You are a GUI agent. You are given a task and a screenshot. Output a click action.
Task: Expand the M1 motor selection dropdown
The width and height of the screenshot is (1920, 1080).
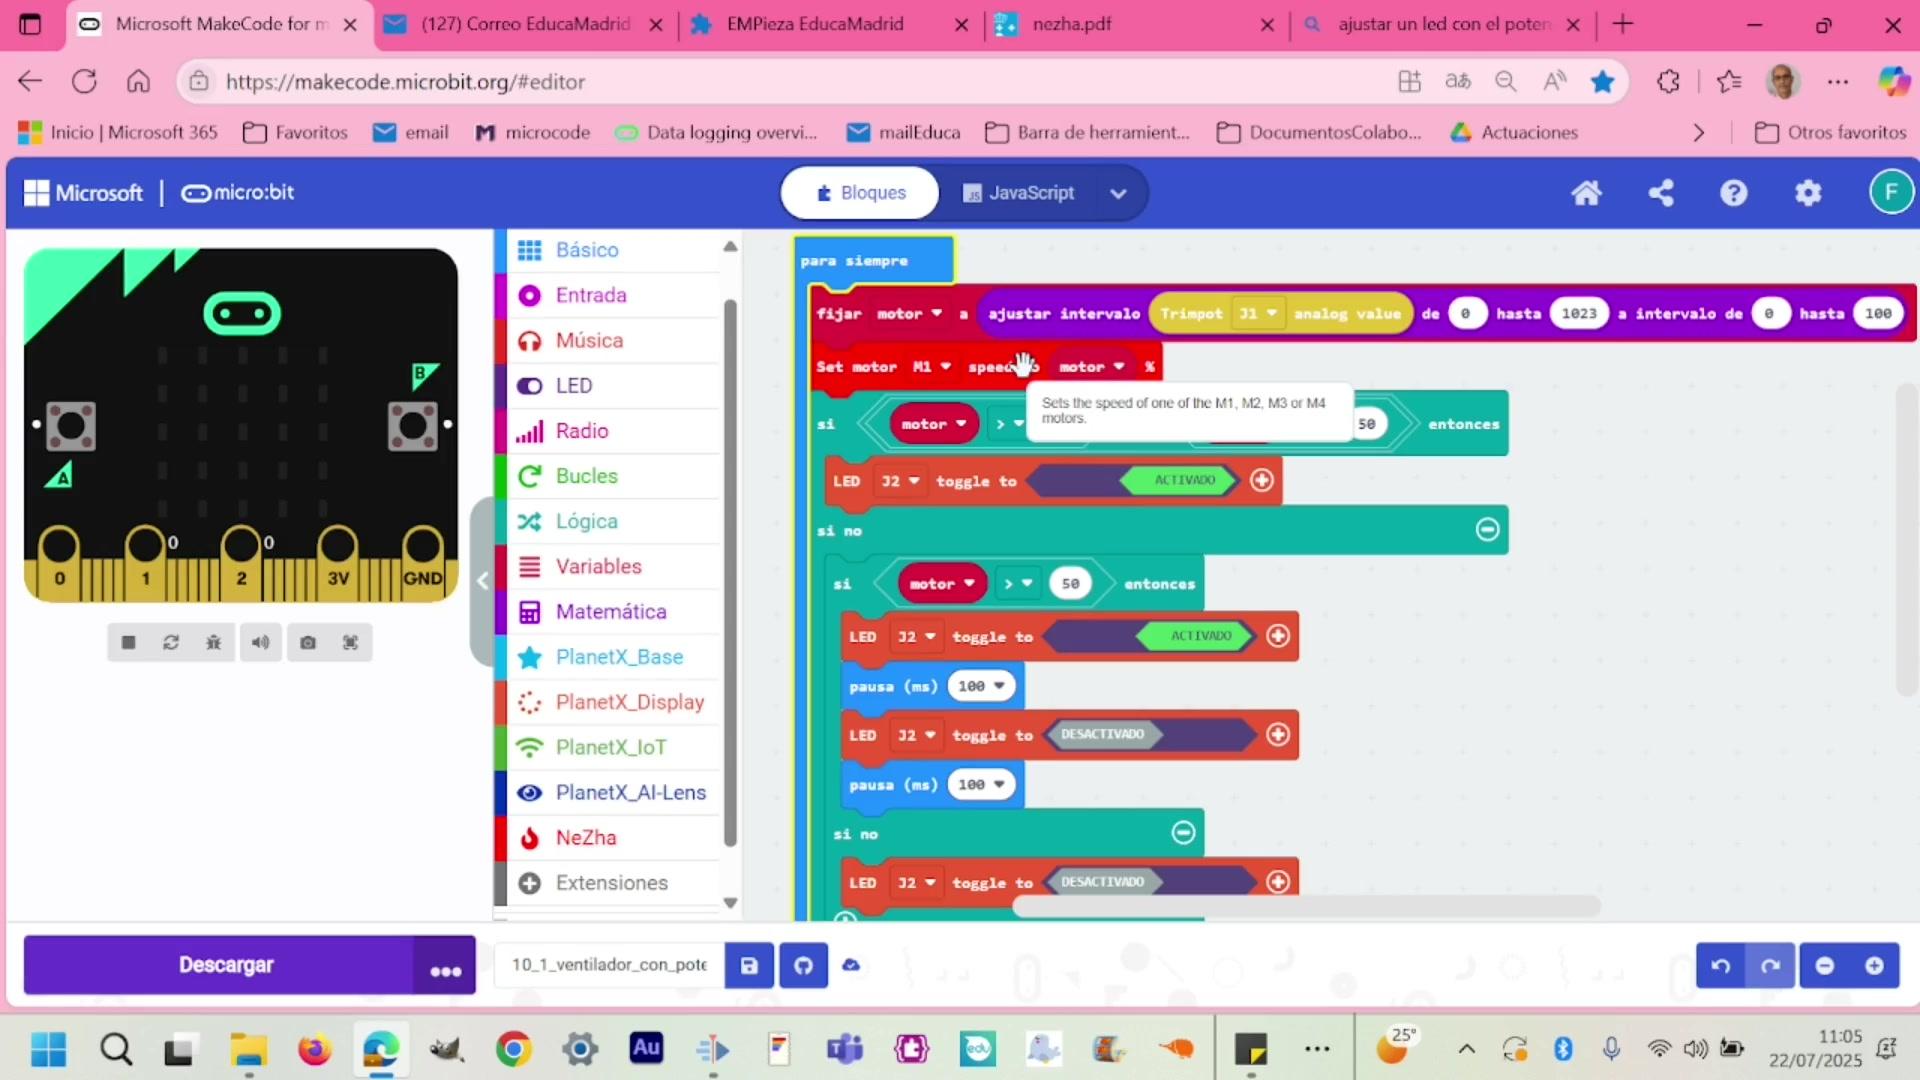[x=931, y=367]
